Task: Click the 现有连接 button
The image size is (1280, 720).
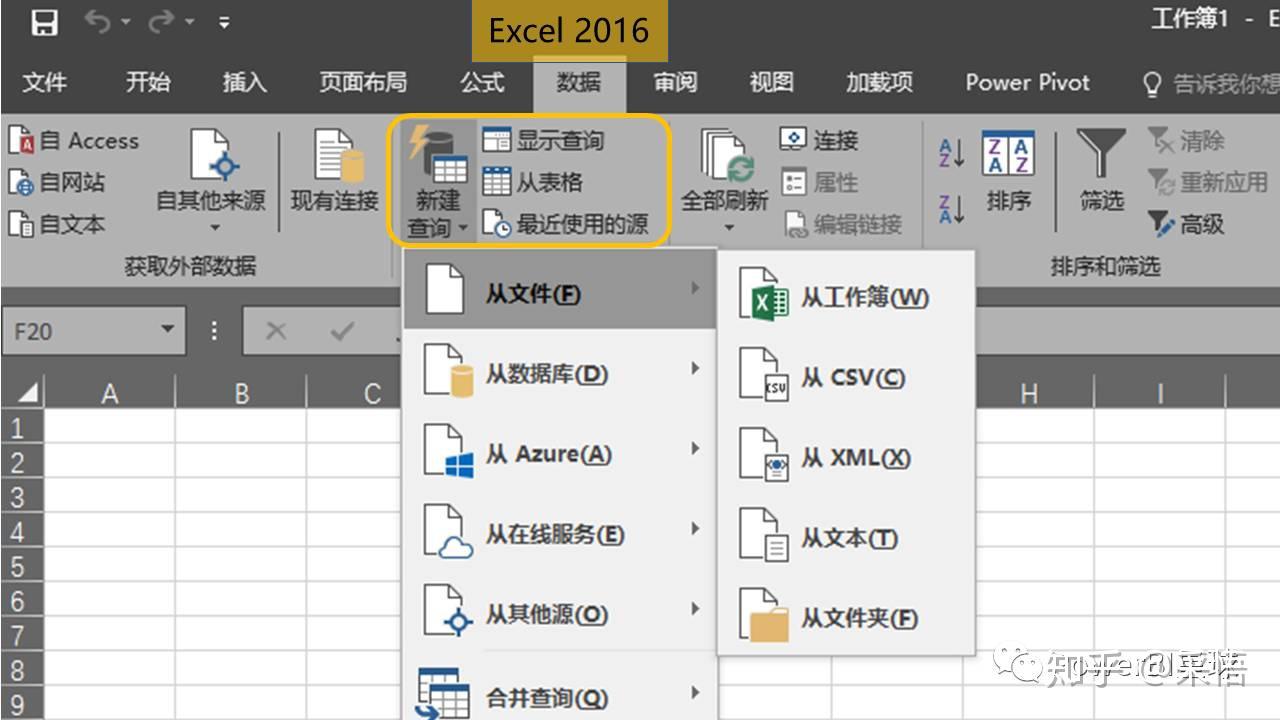Action: (335, 170)
